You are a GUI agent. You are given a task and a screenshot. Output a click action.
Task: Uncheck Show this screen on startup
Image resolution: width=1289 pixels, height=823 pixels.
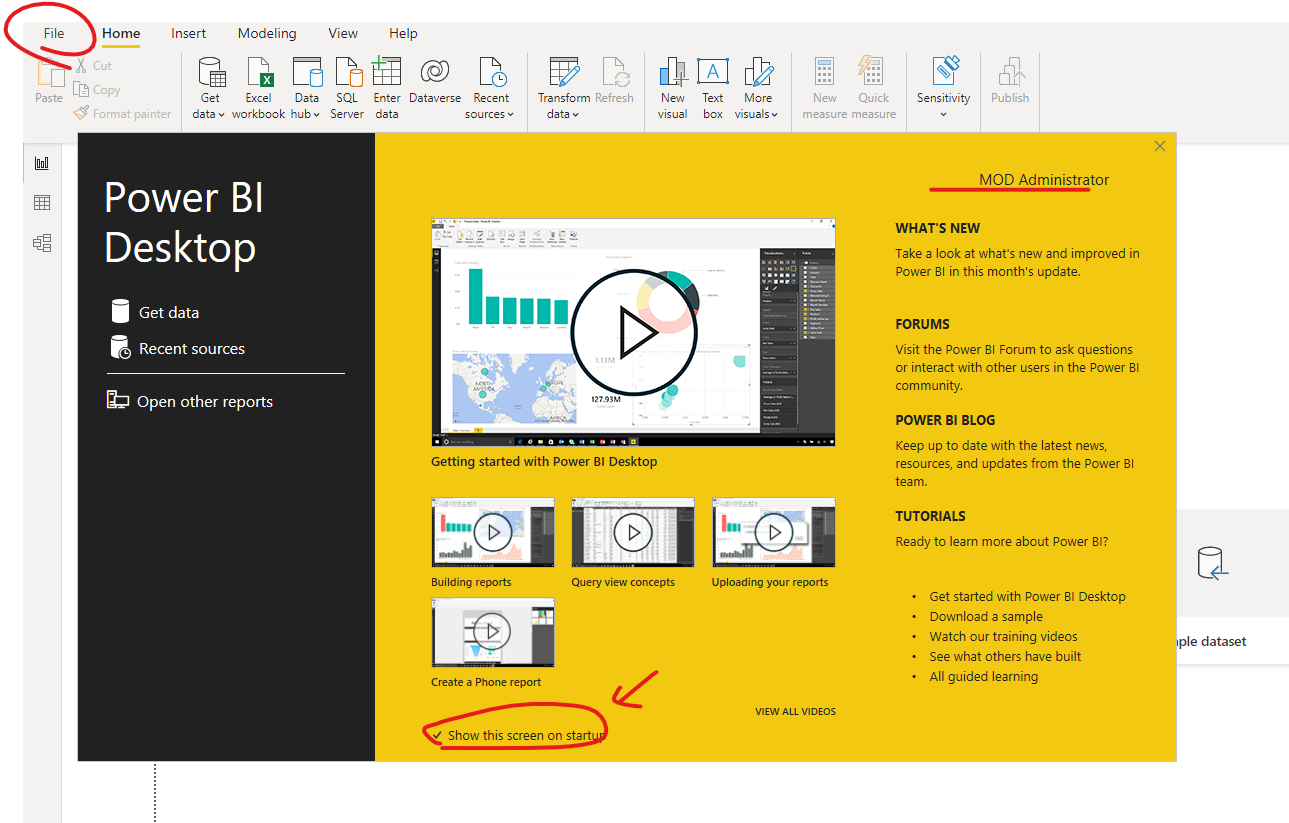tap(438, 735)
